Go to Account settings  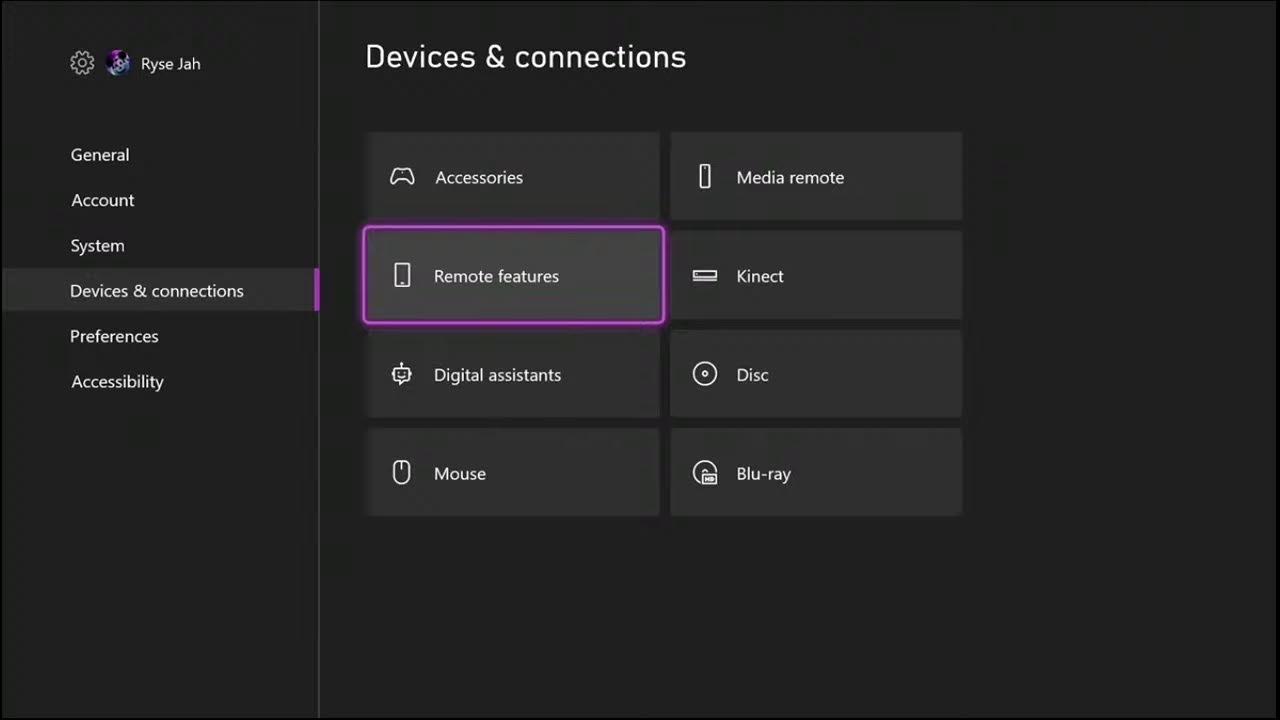[x=103, y=200]
